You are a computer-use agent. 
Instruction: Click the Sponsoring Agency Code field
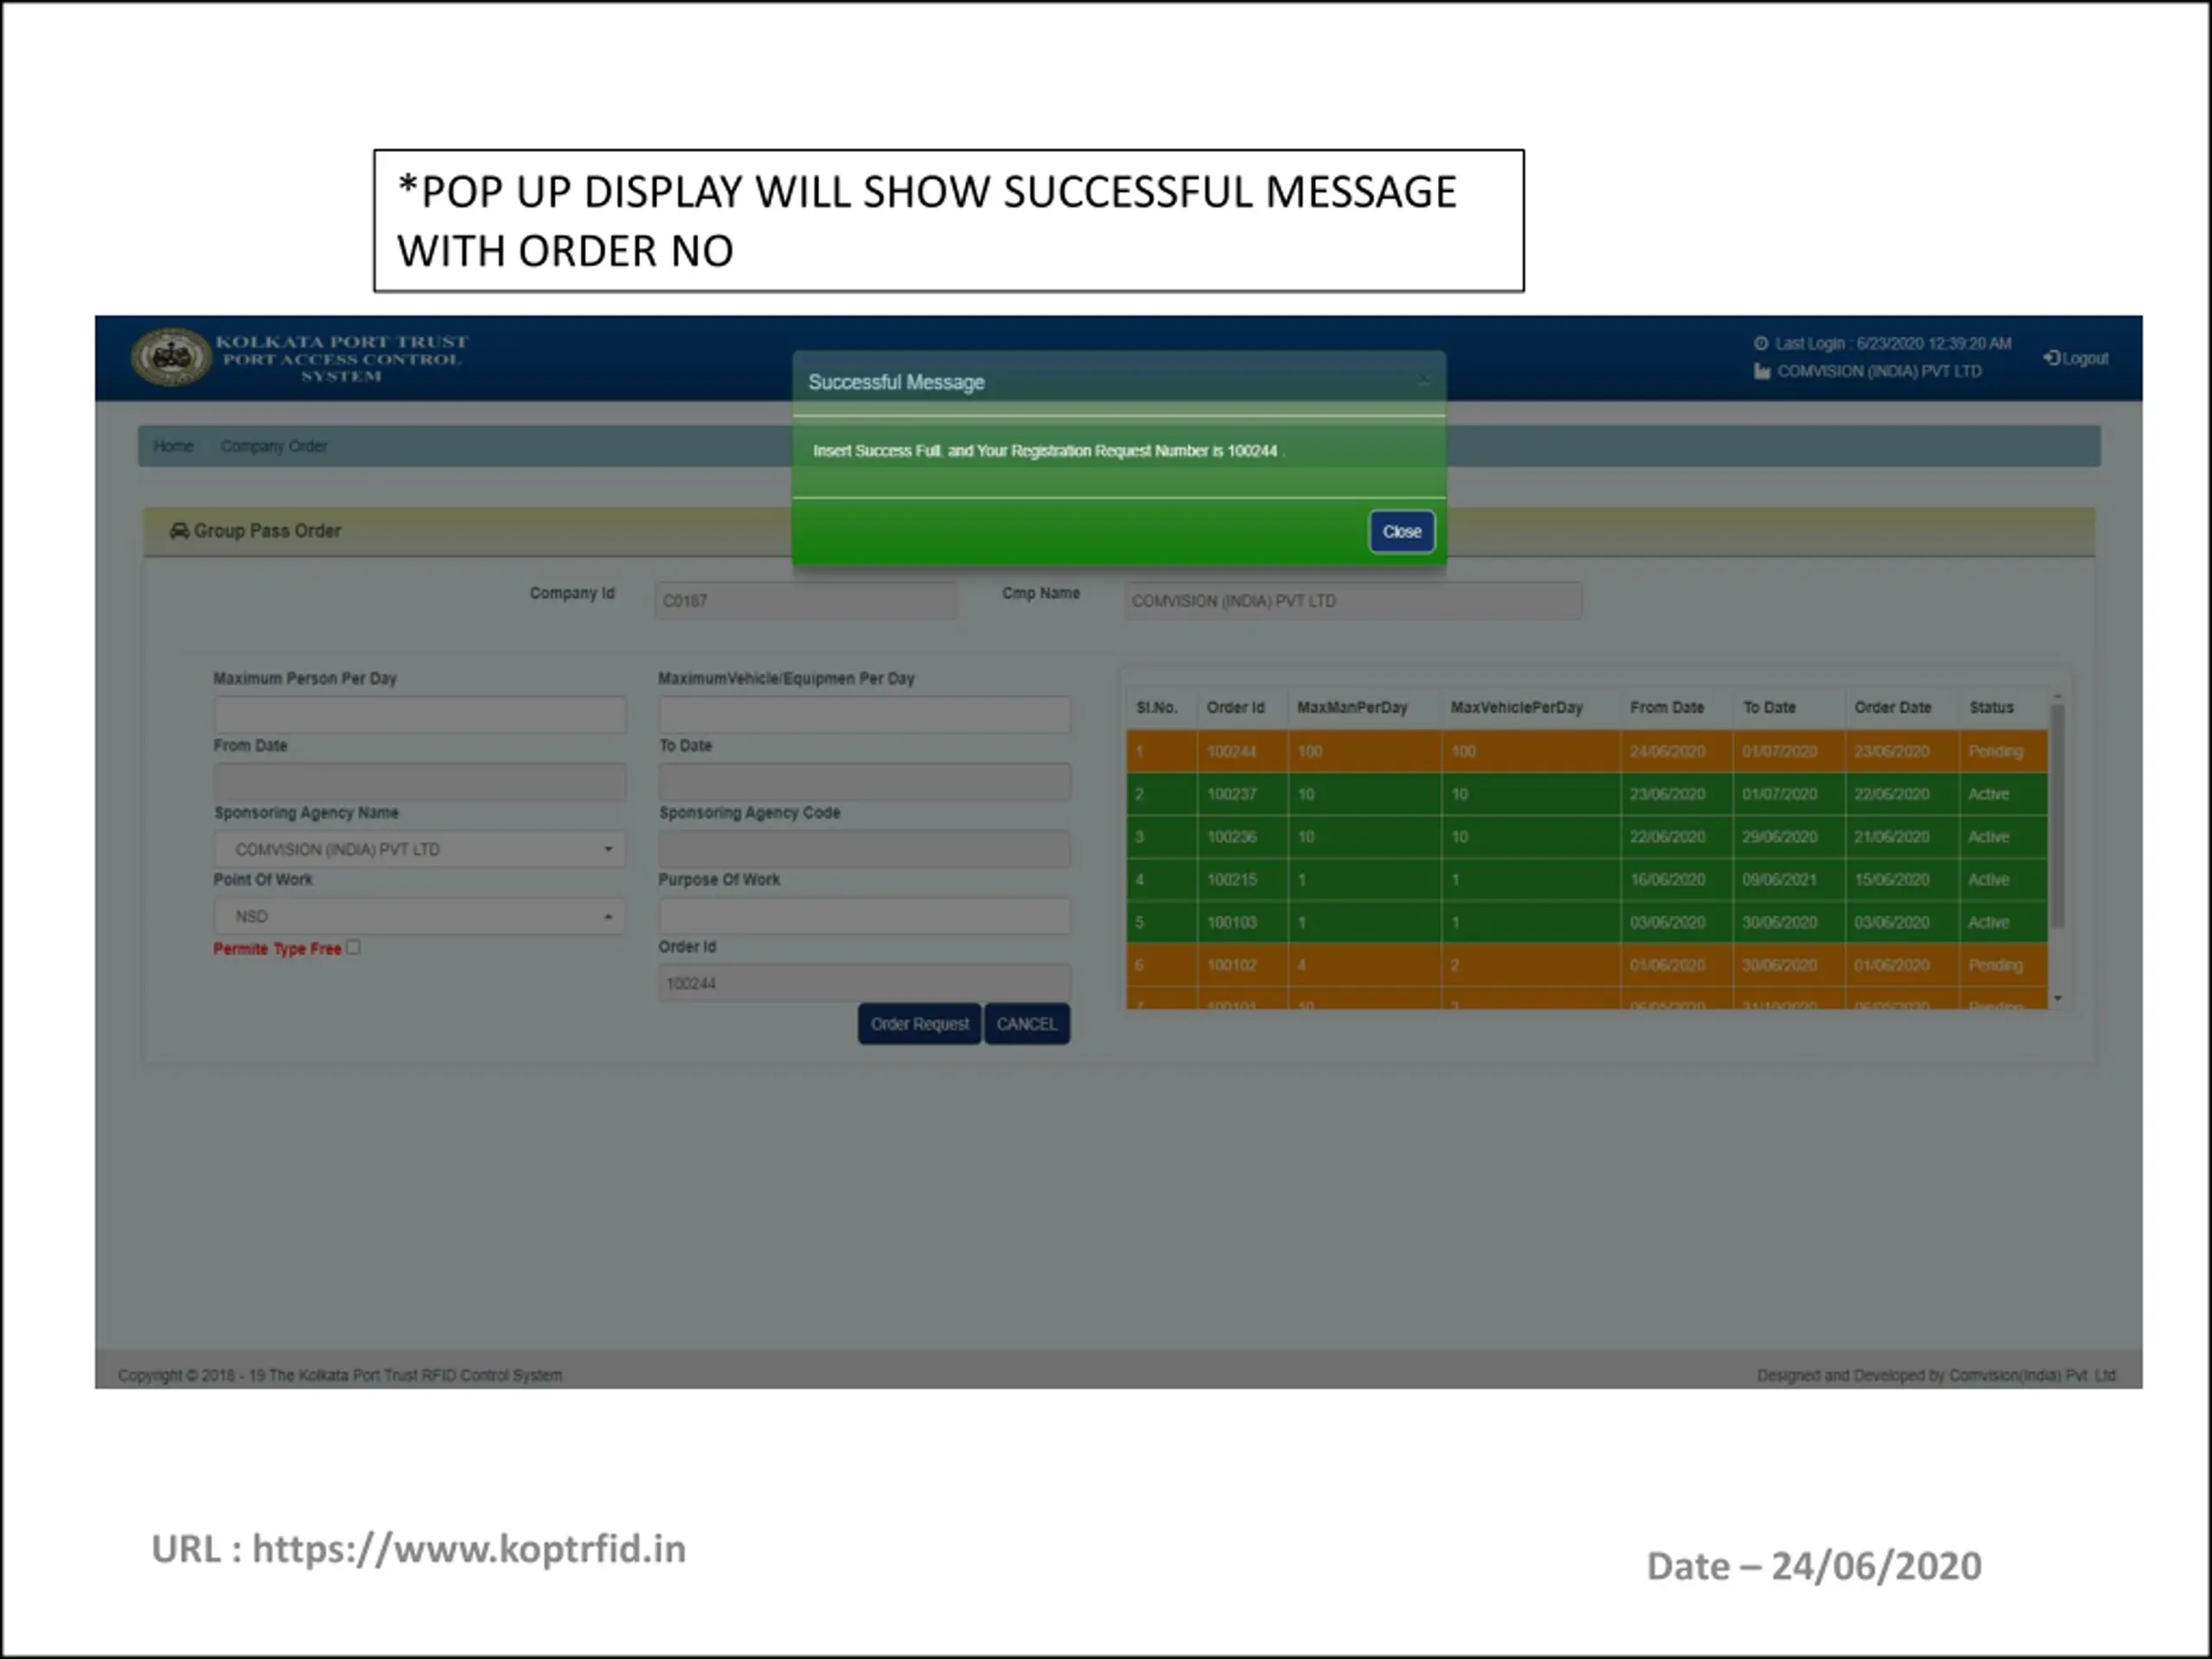click(x=864, y=849)
